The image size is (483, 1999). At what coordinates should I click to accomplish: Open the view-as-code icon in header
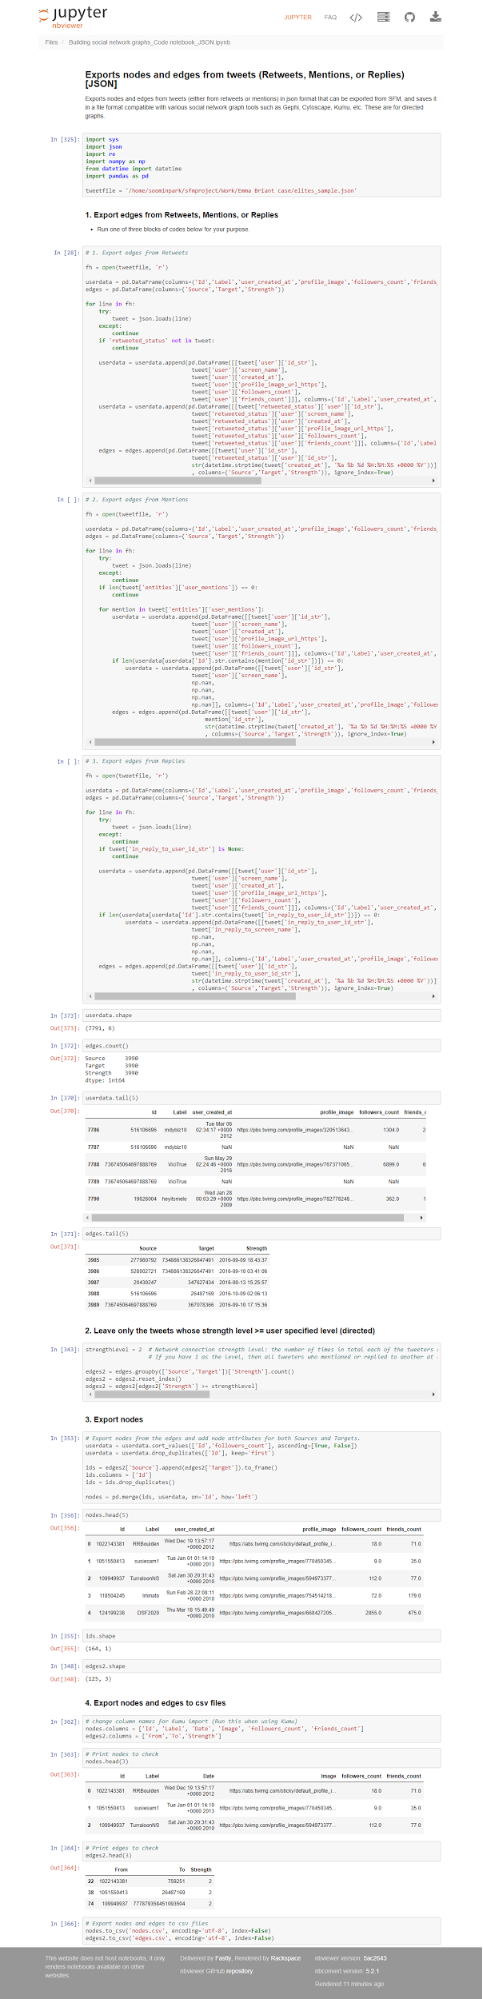[356, 17]
